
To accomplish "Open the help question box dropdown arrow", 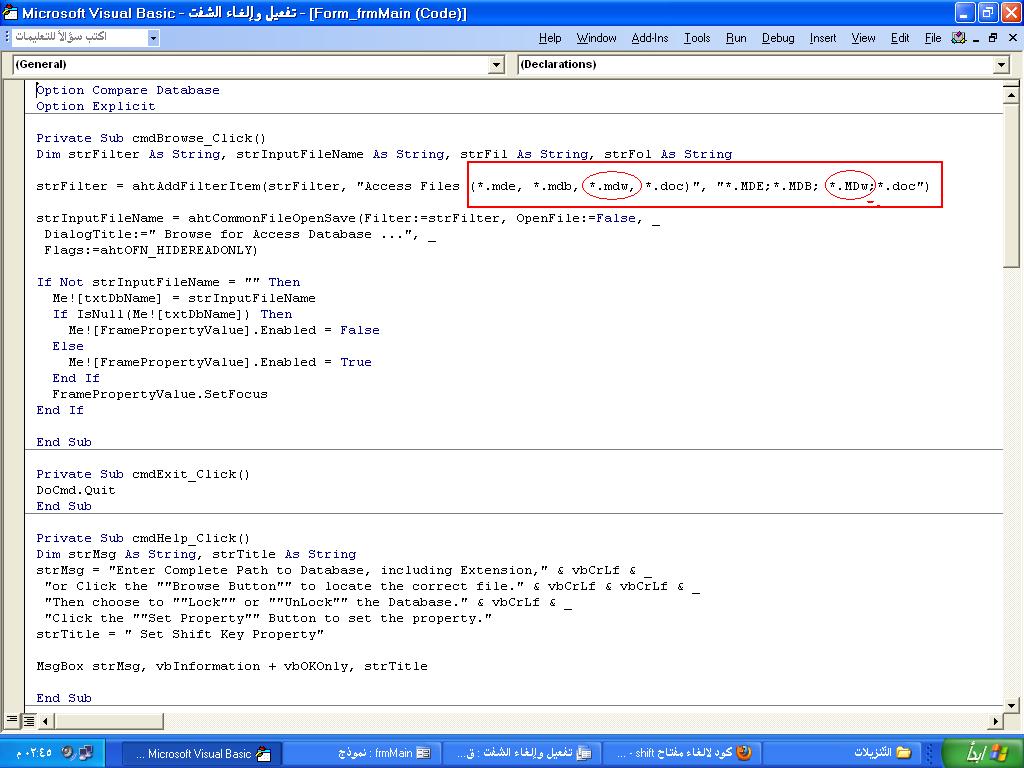I will click(153, 38).
